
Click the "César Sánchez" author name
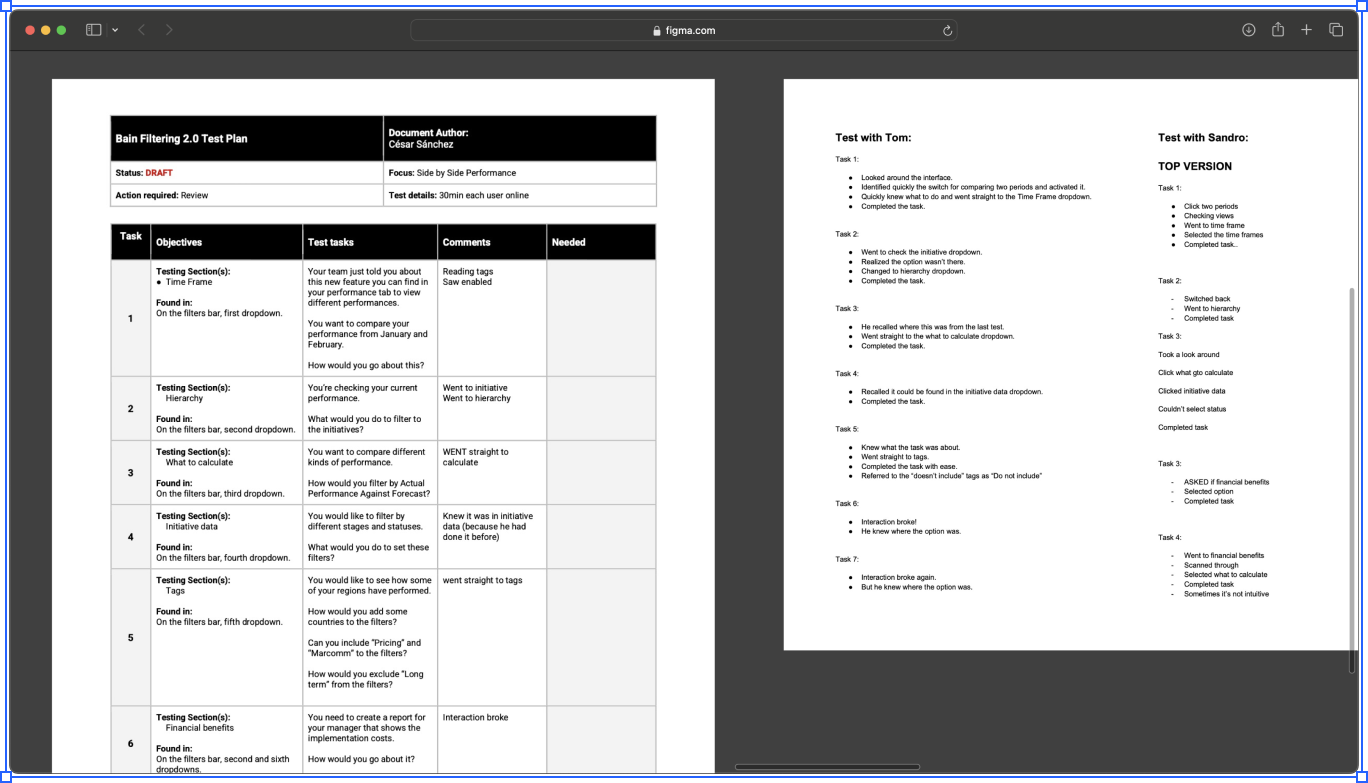click(x=421, y=144)
